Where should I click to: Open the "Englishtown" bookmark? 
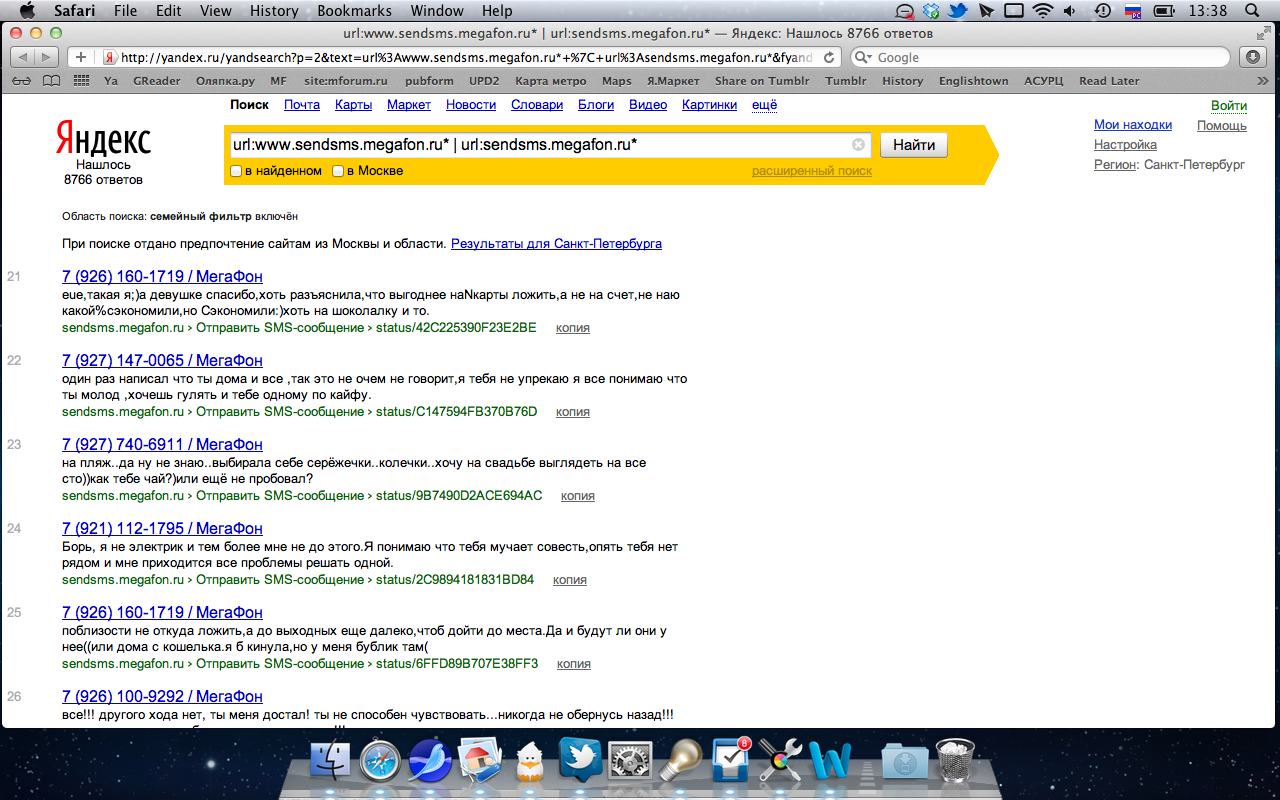point(973,81)
